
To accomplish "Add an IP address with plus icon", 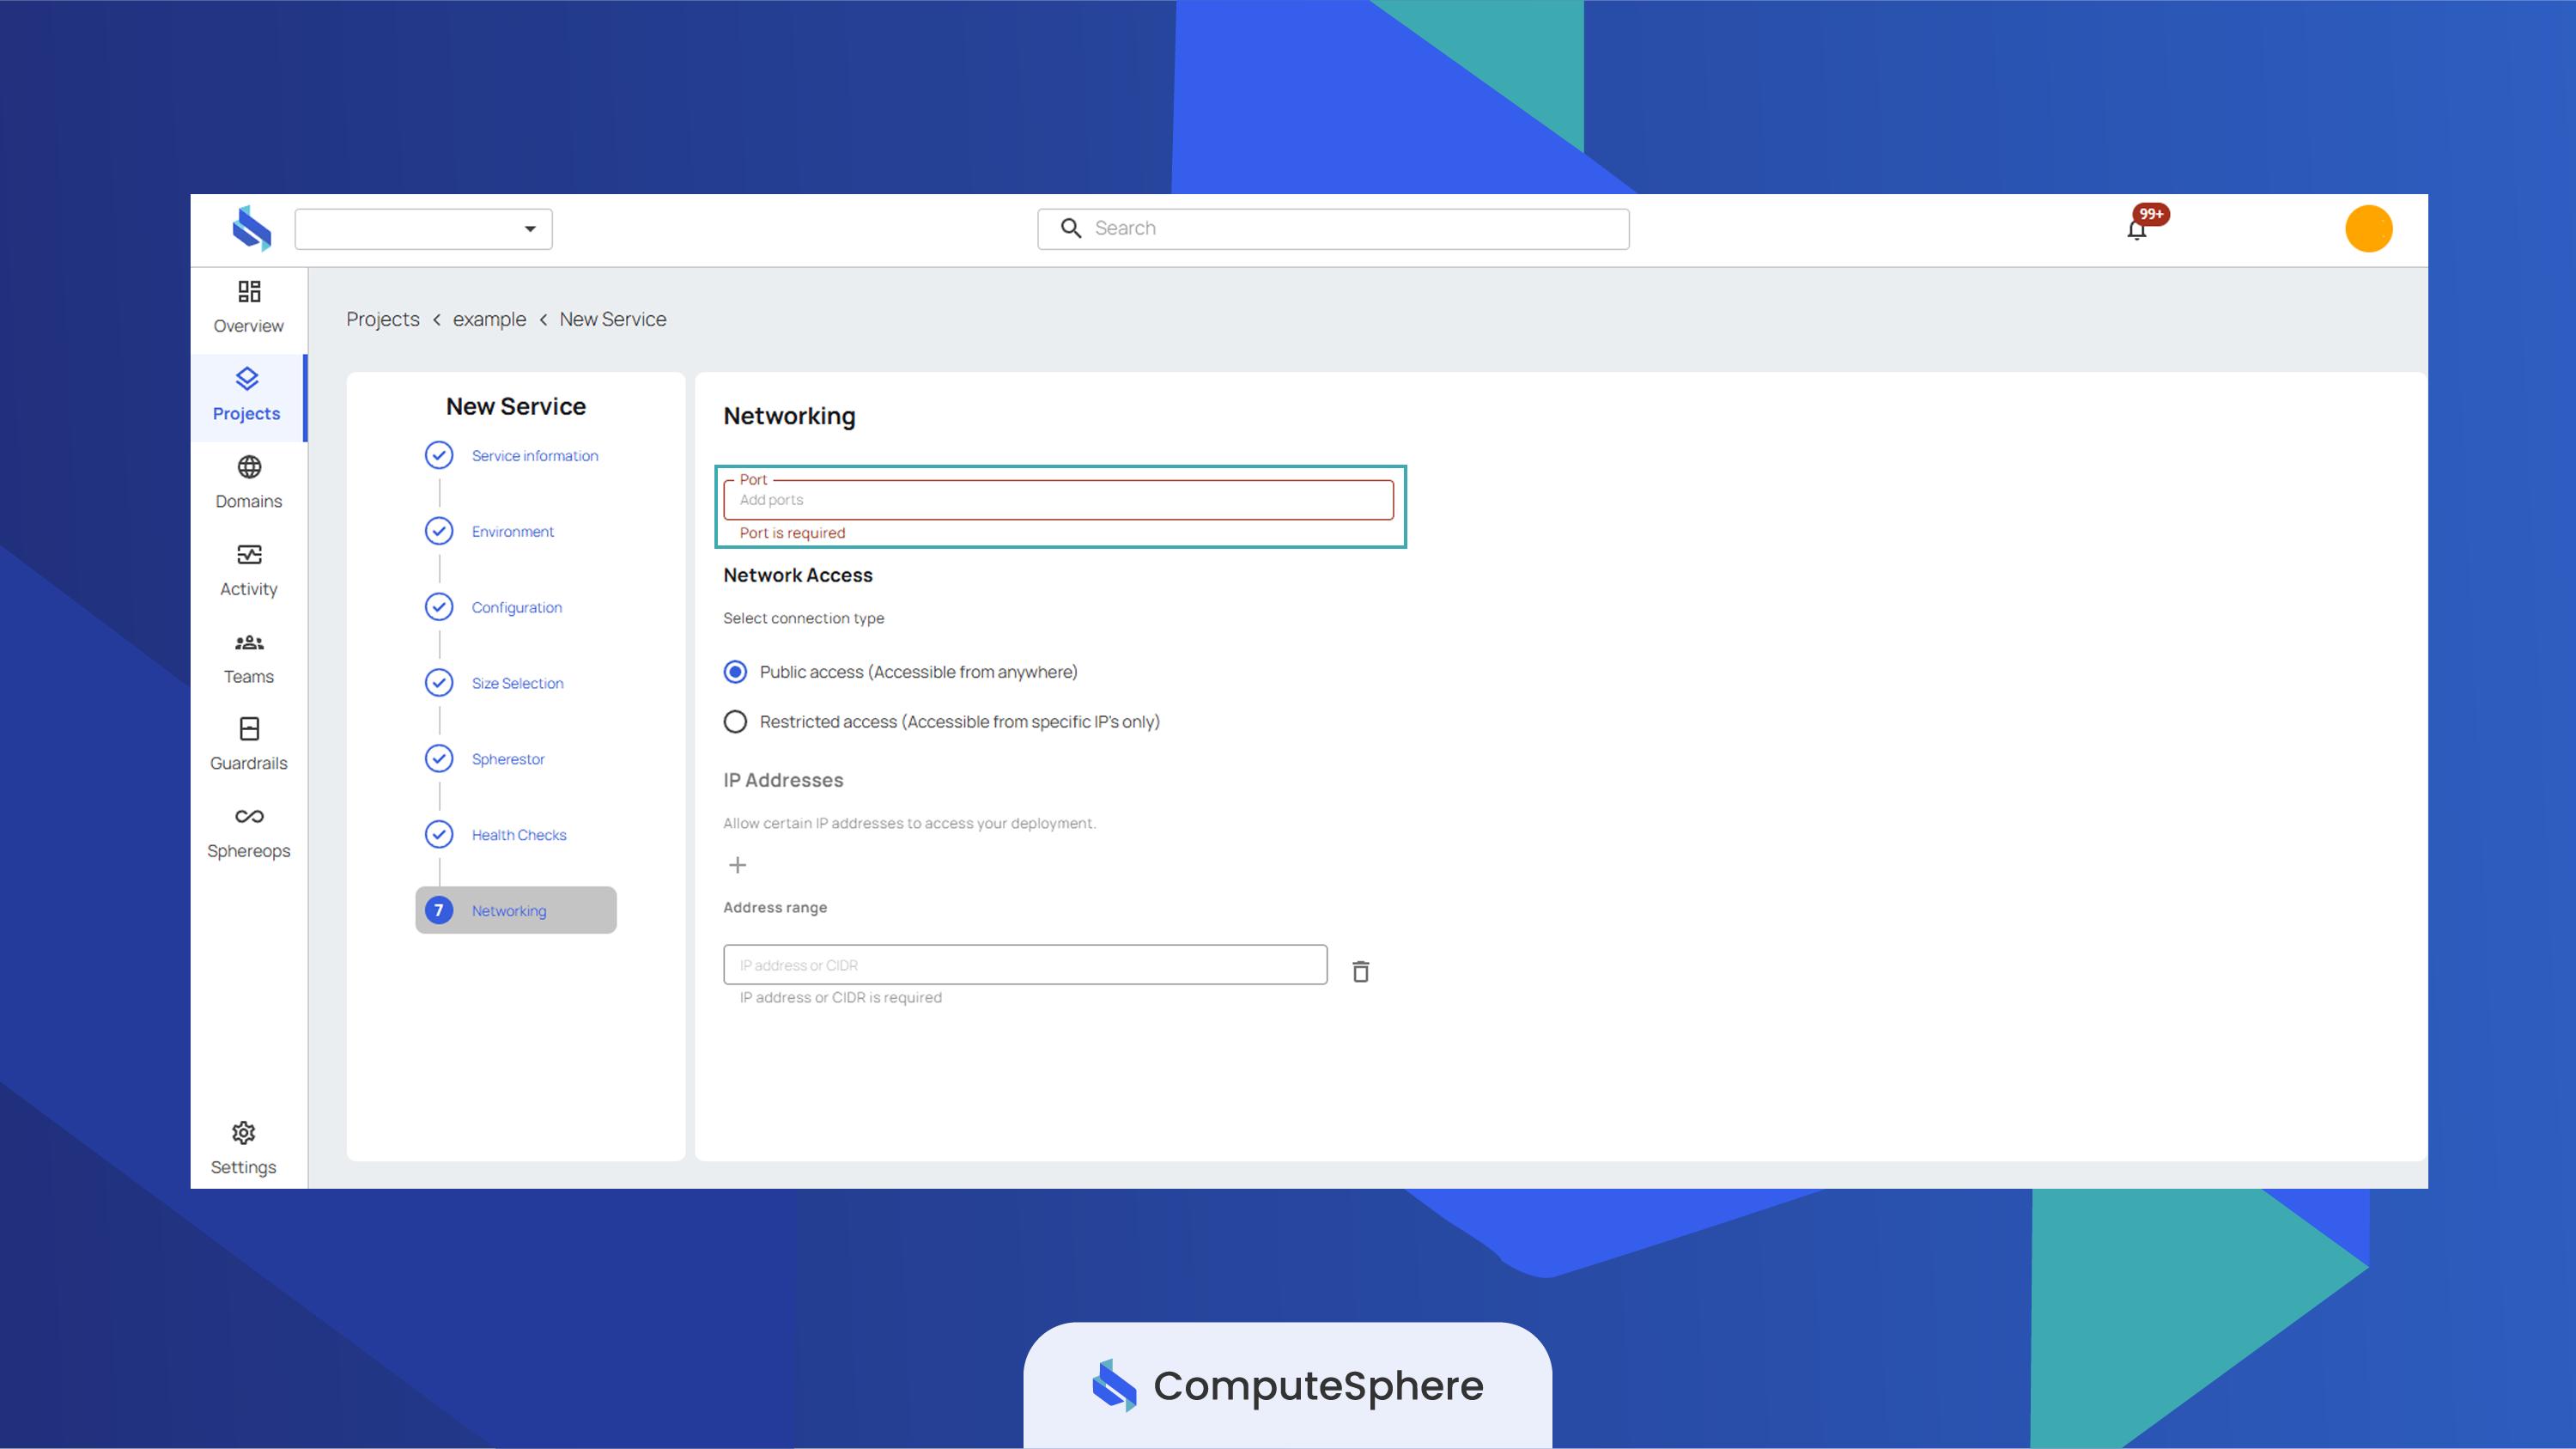I will [x=738, y=865].
